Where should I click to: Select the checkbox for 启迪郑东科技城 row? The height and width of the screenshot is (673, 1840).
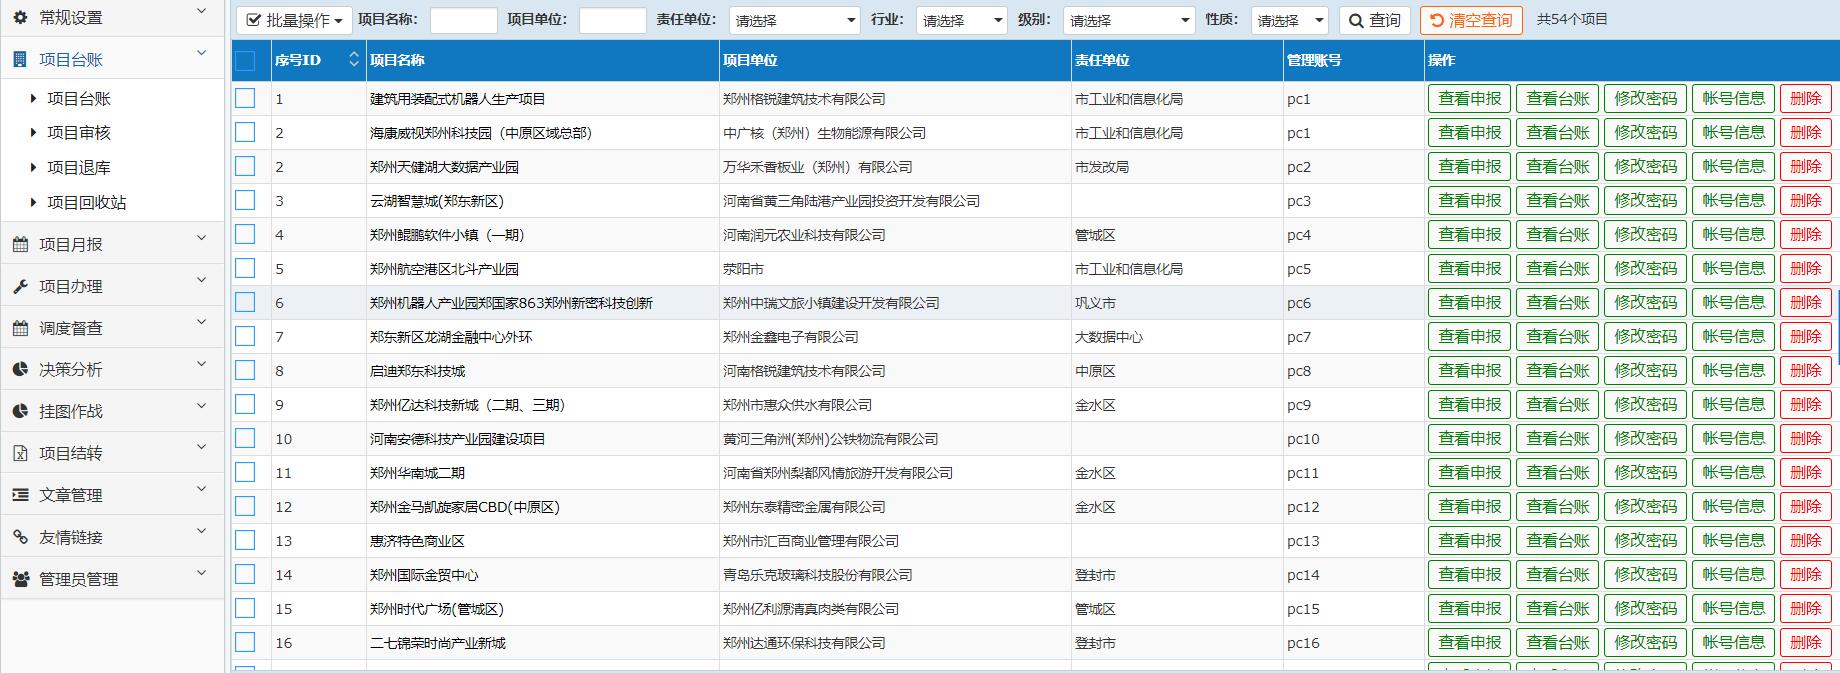(245, 370)
